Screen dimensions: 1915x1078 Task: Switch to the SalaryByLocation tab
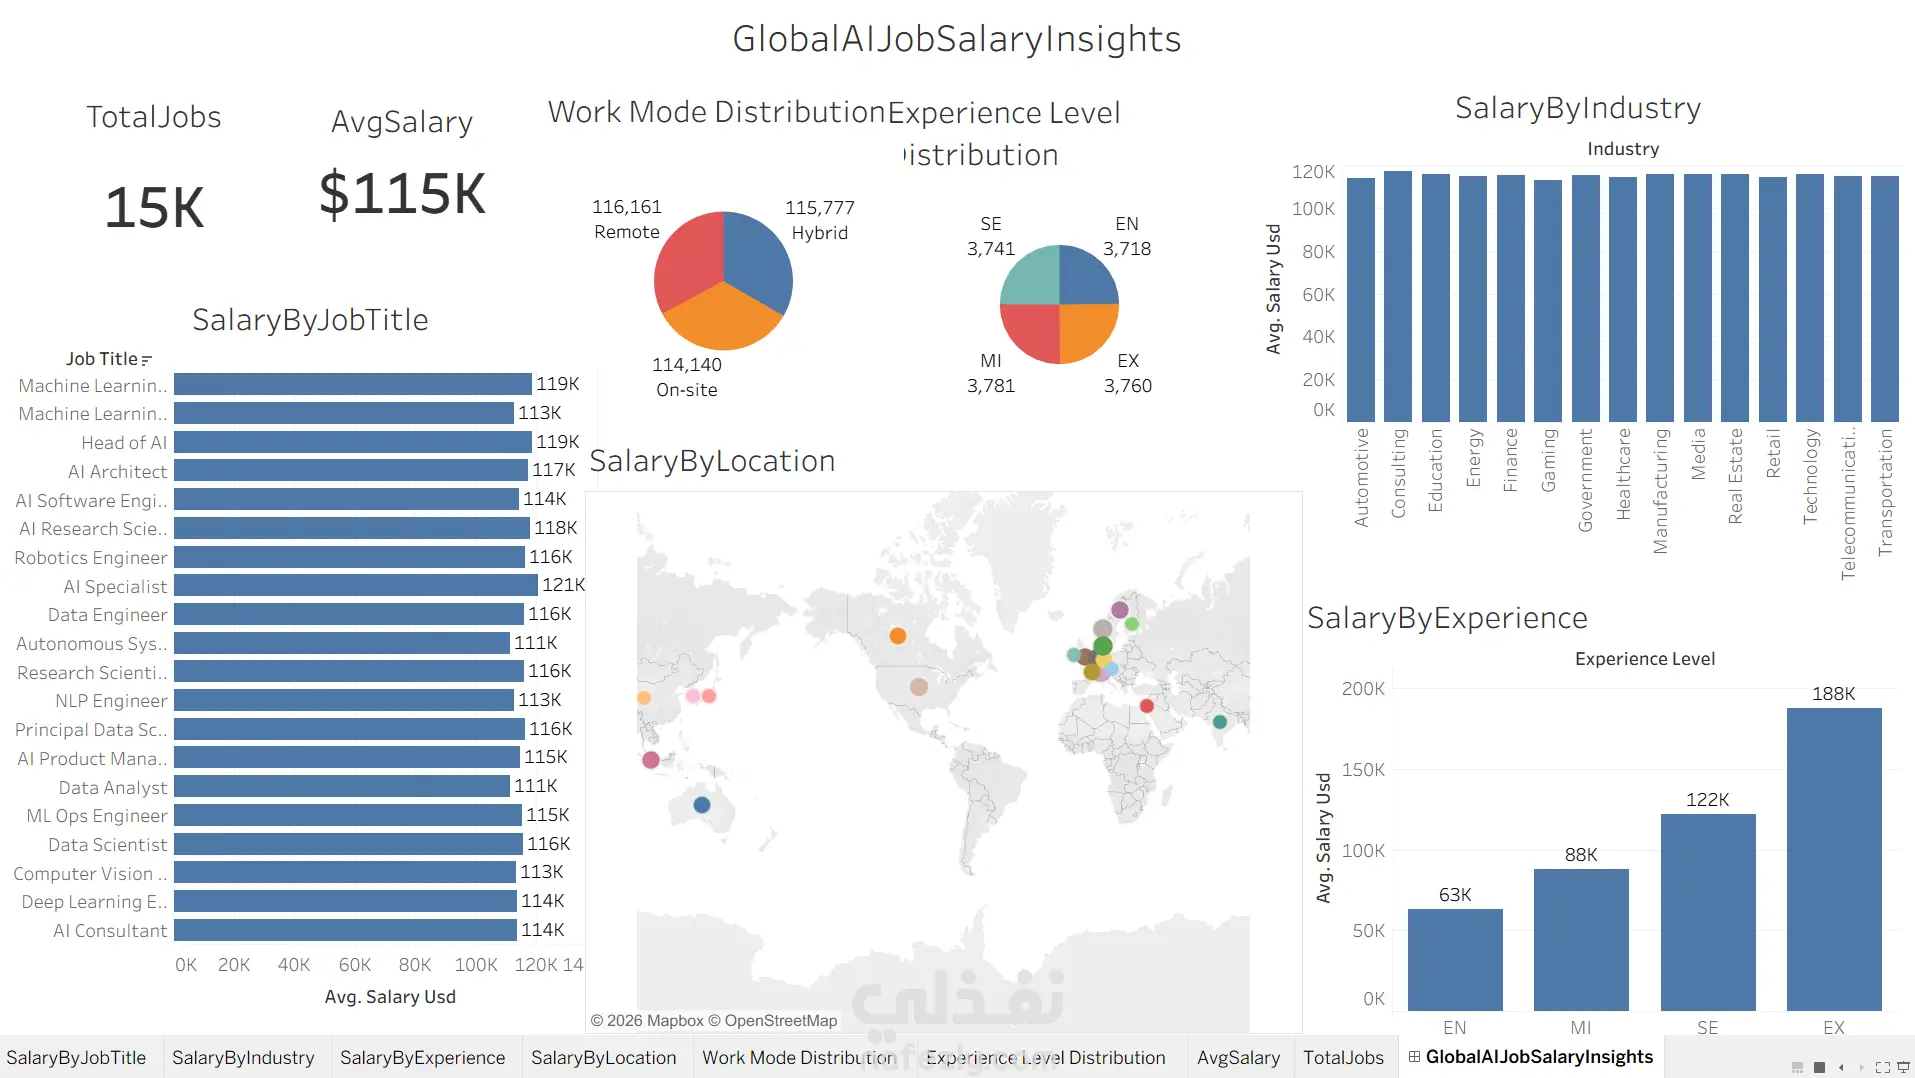click(x=603, y=1057)
